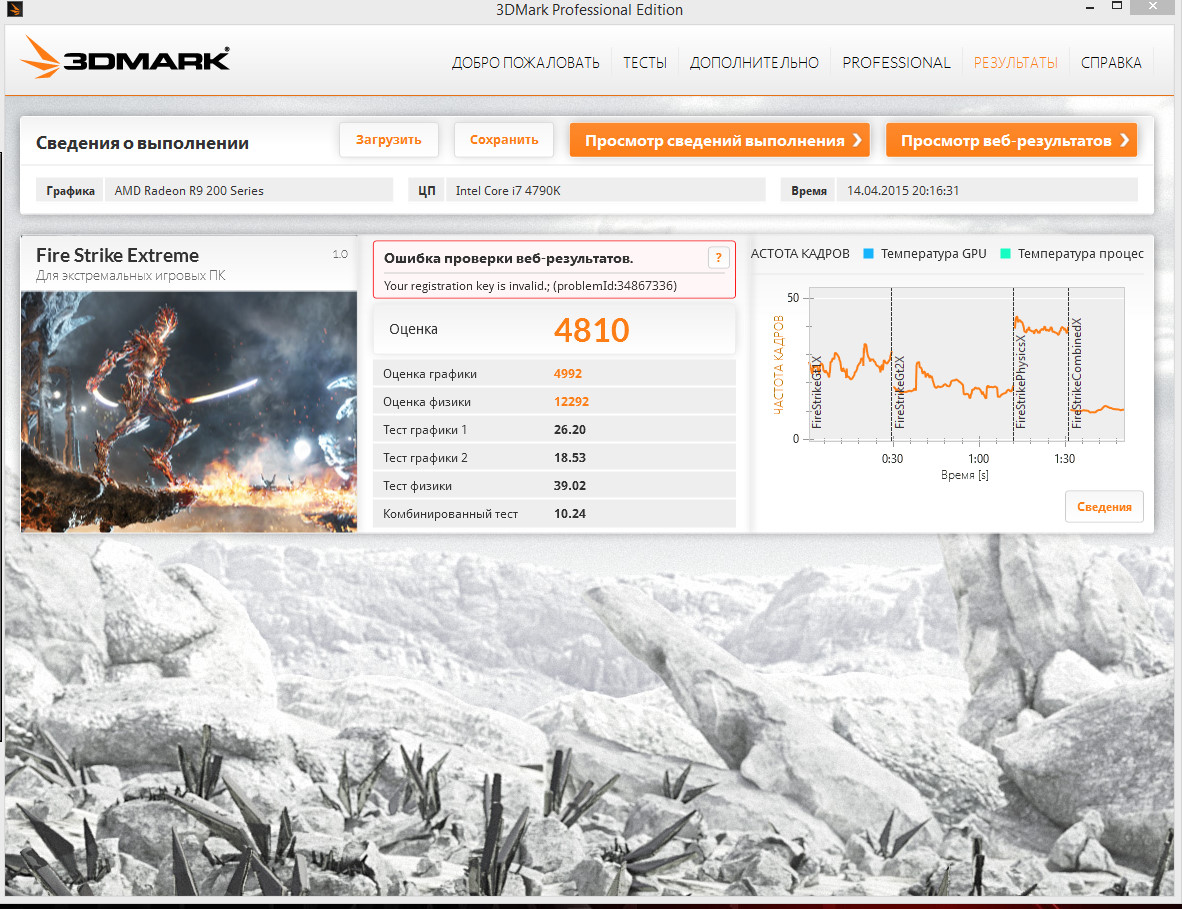Viewport: 1182px width, 909px height.
Task: Click the Сведения о выполнении heading
Action: point(142,143)
